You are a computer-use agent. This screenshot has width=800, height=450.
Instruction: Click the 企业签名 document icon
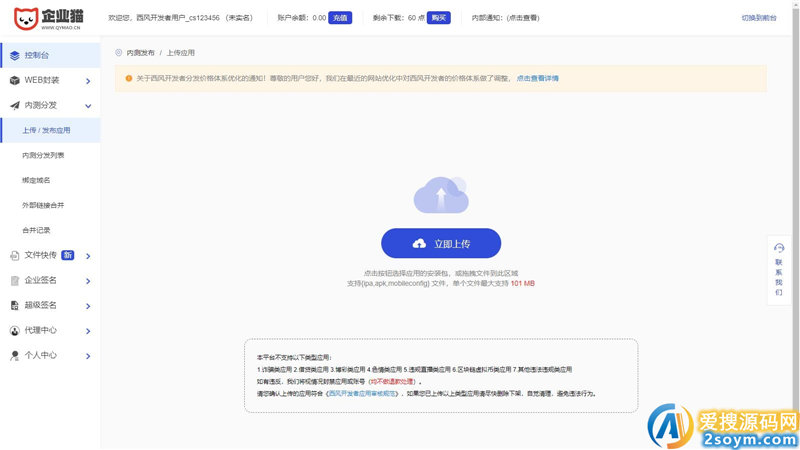(x=14, y=280)
